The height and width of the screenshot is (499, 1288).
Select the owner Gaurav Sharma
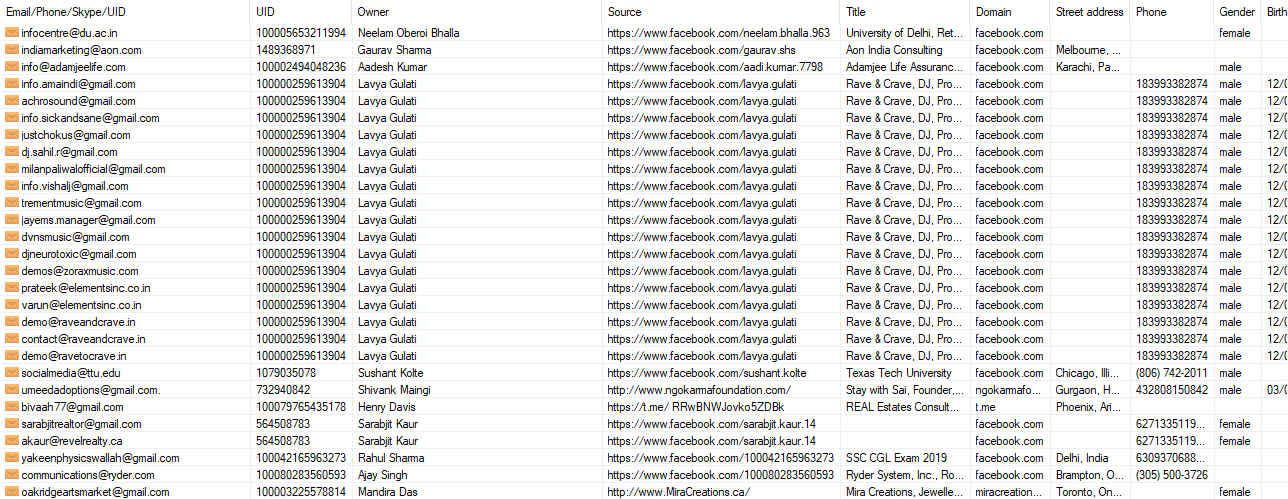[x=394, y=50]
